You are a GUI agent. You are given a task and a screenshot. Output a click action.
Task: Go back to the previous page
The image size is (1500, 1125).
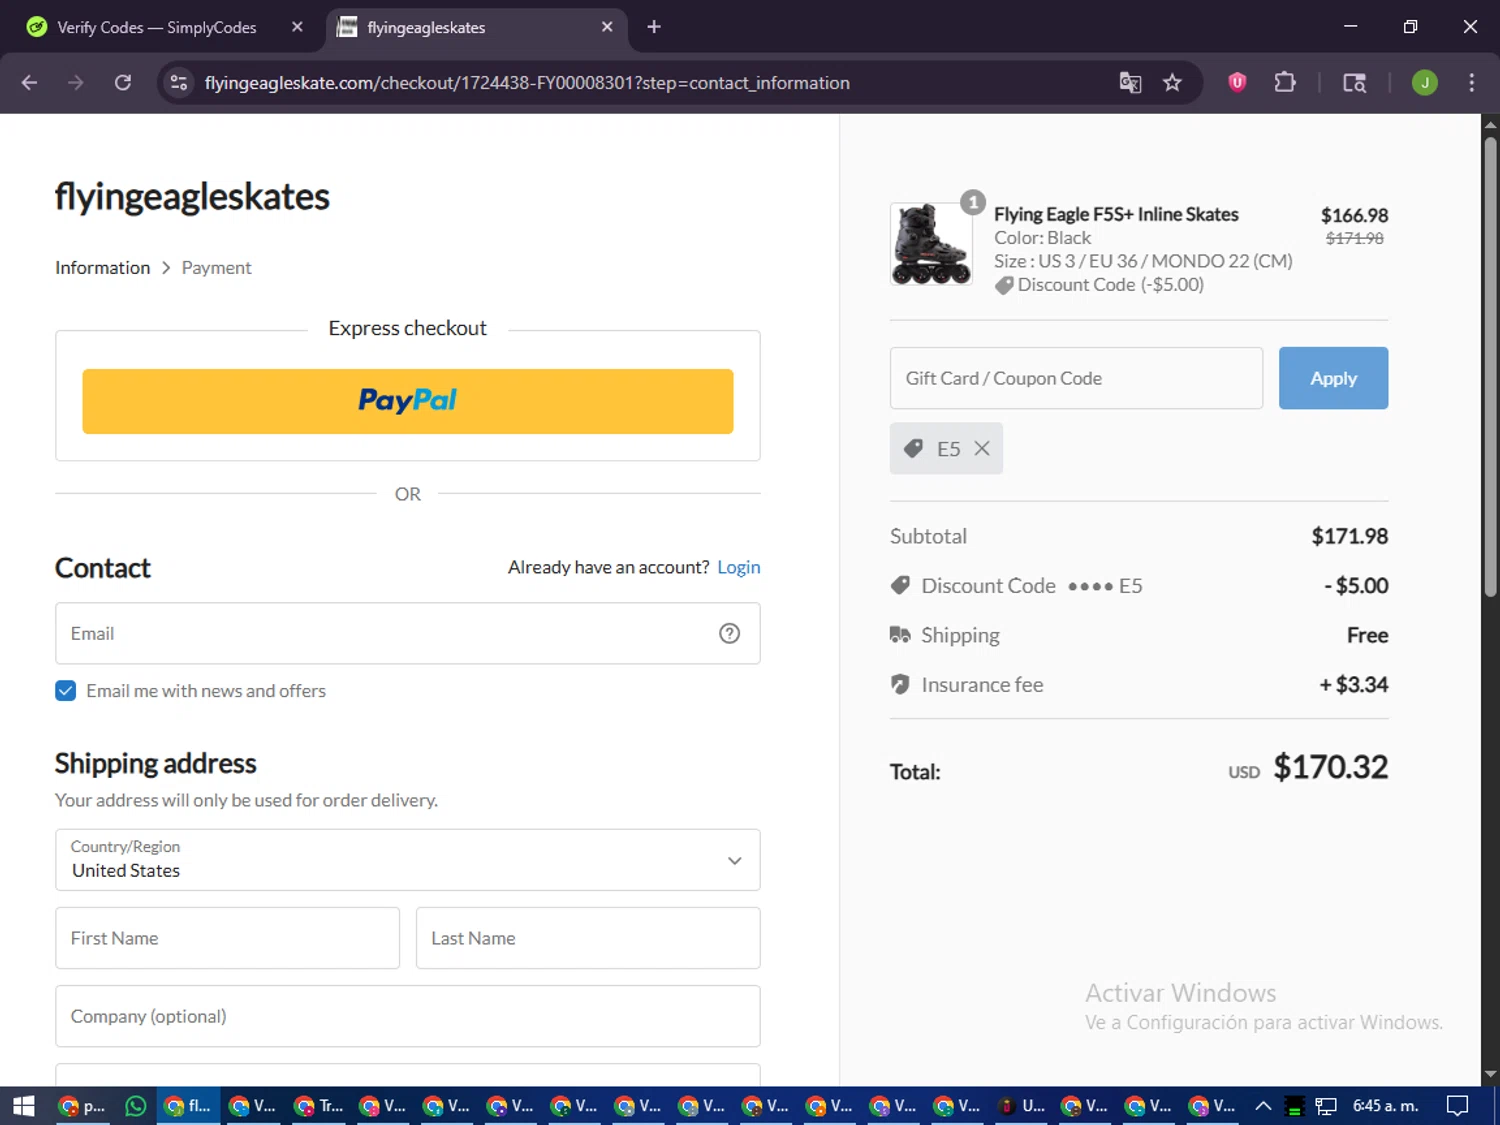tap(29, 83)
